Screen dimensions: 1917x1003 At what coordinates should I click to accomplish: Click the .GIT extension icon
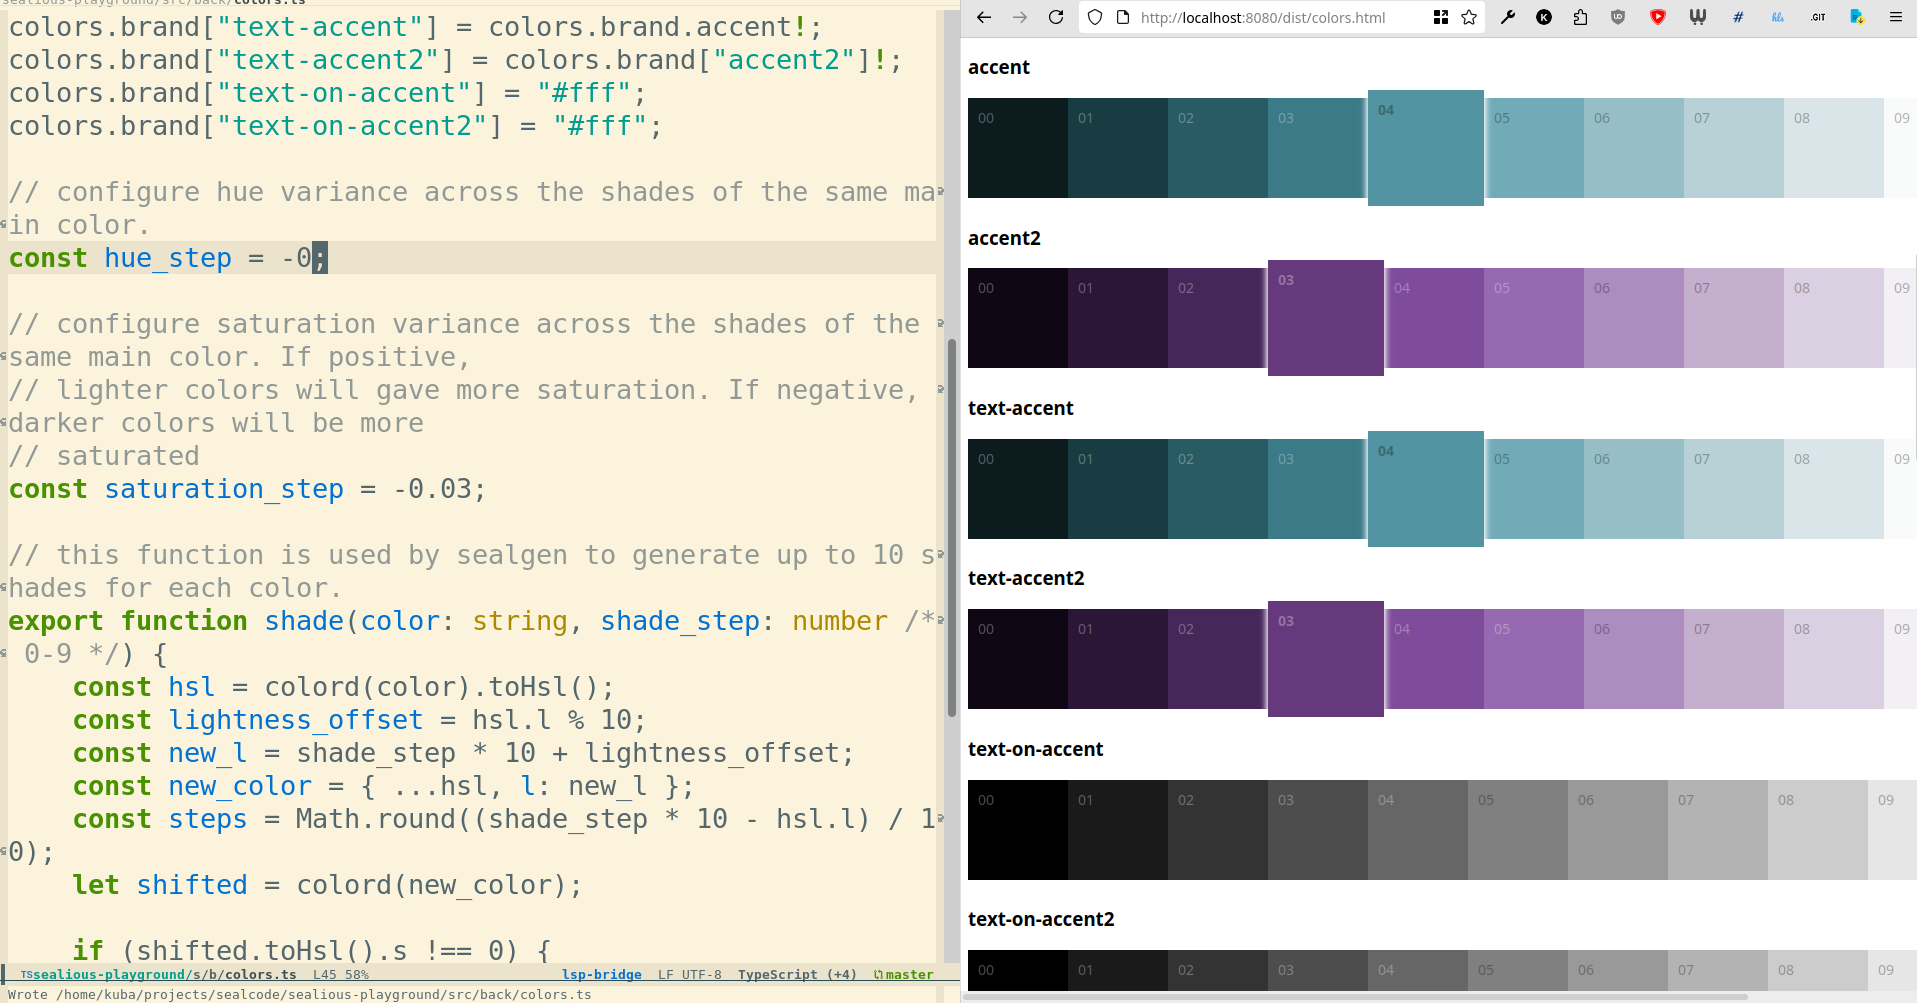pyautogui.click(x=1818, y=17)
